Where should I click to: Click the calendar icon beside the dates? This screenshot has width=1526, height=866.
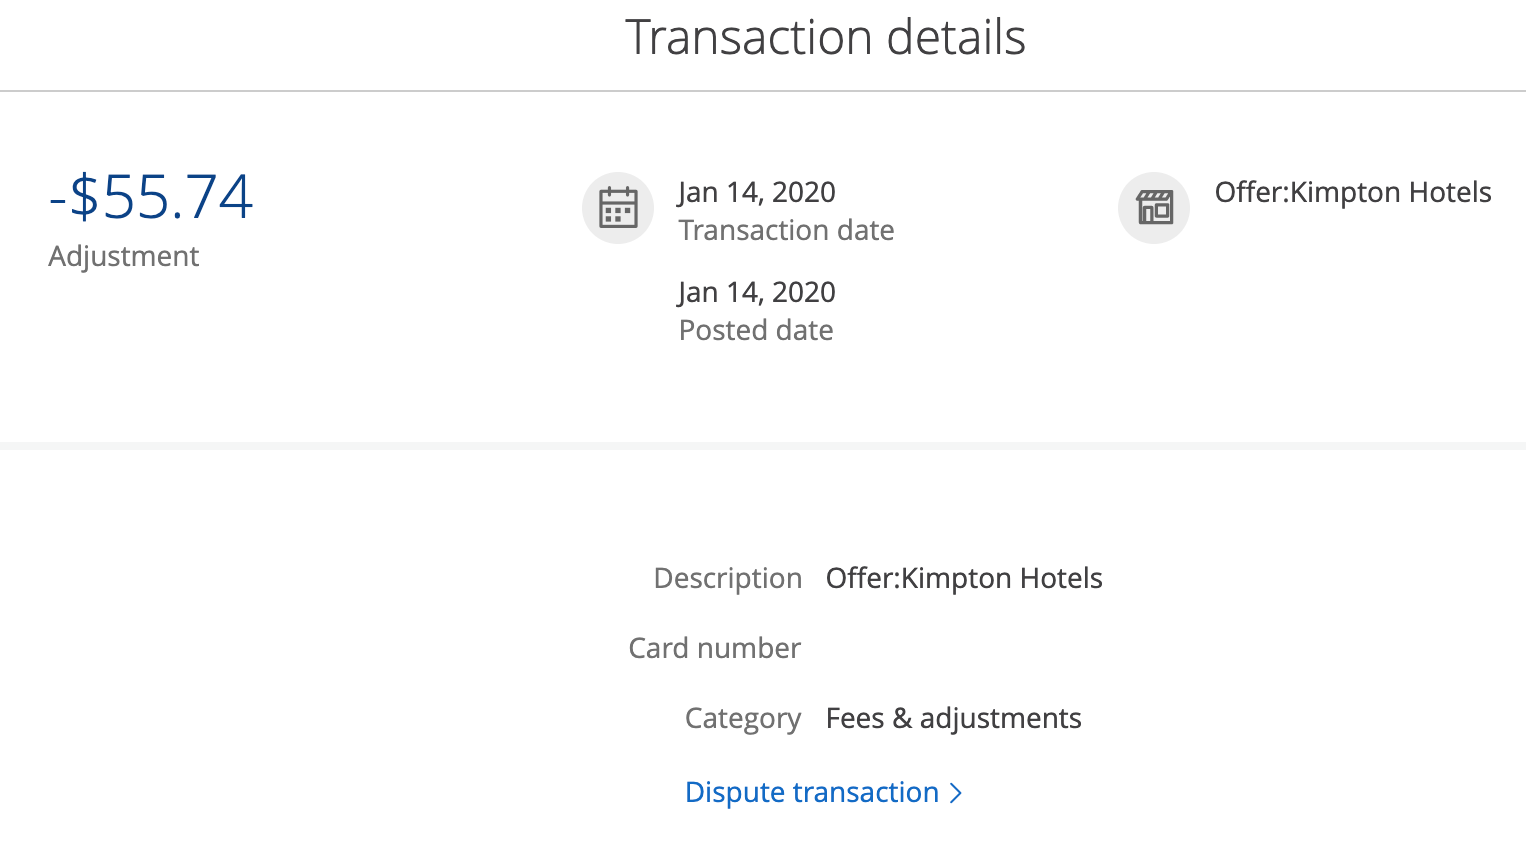point(618,208)
